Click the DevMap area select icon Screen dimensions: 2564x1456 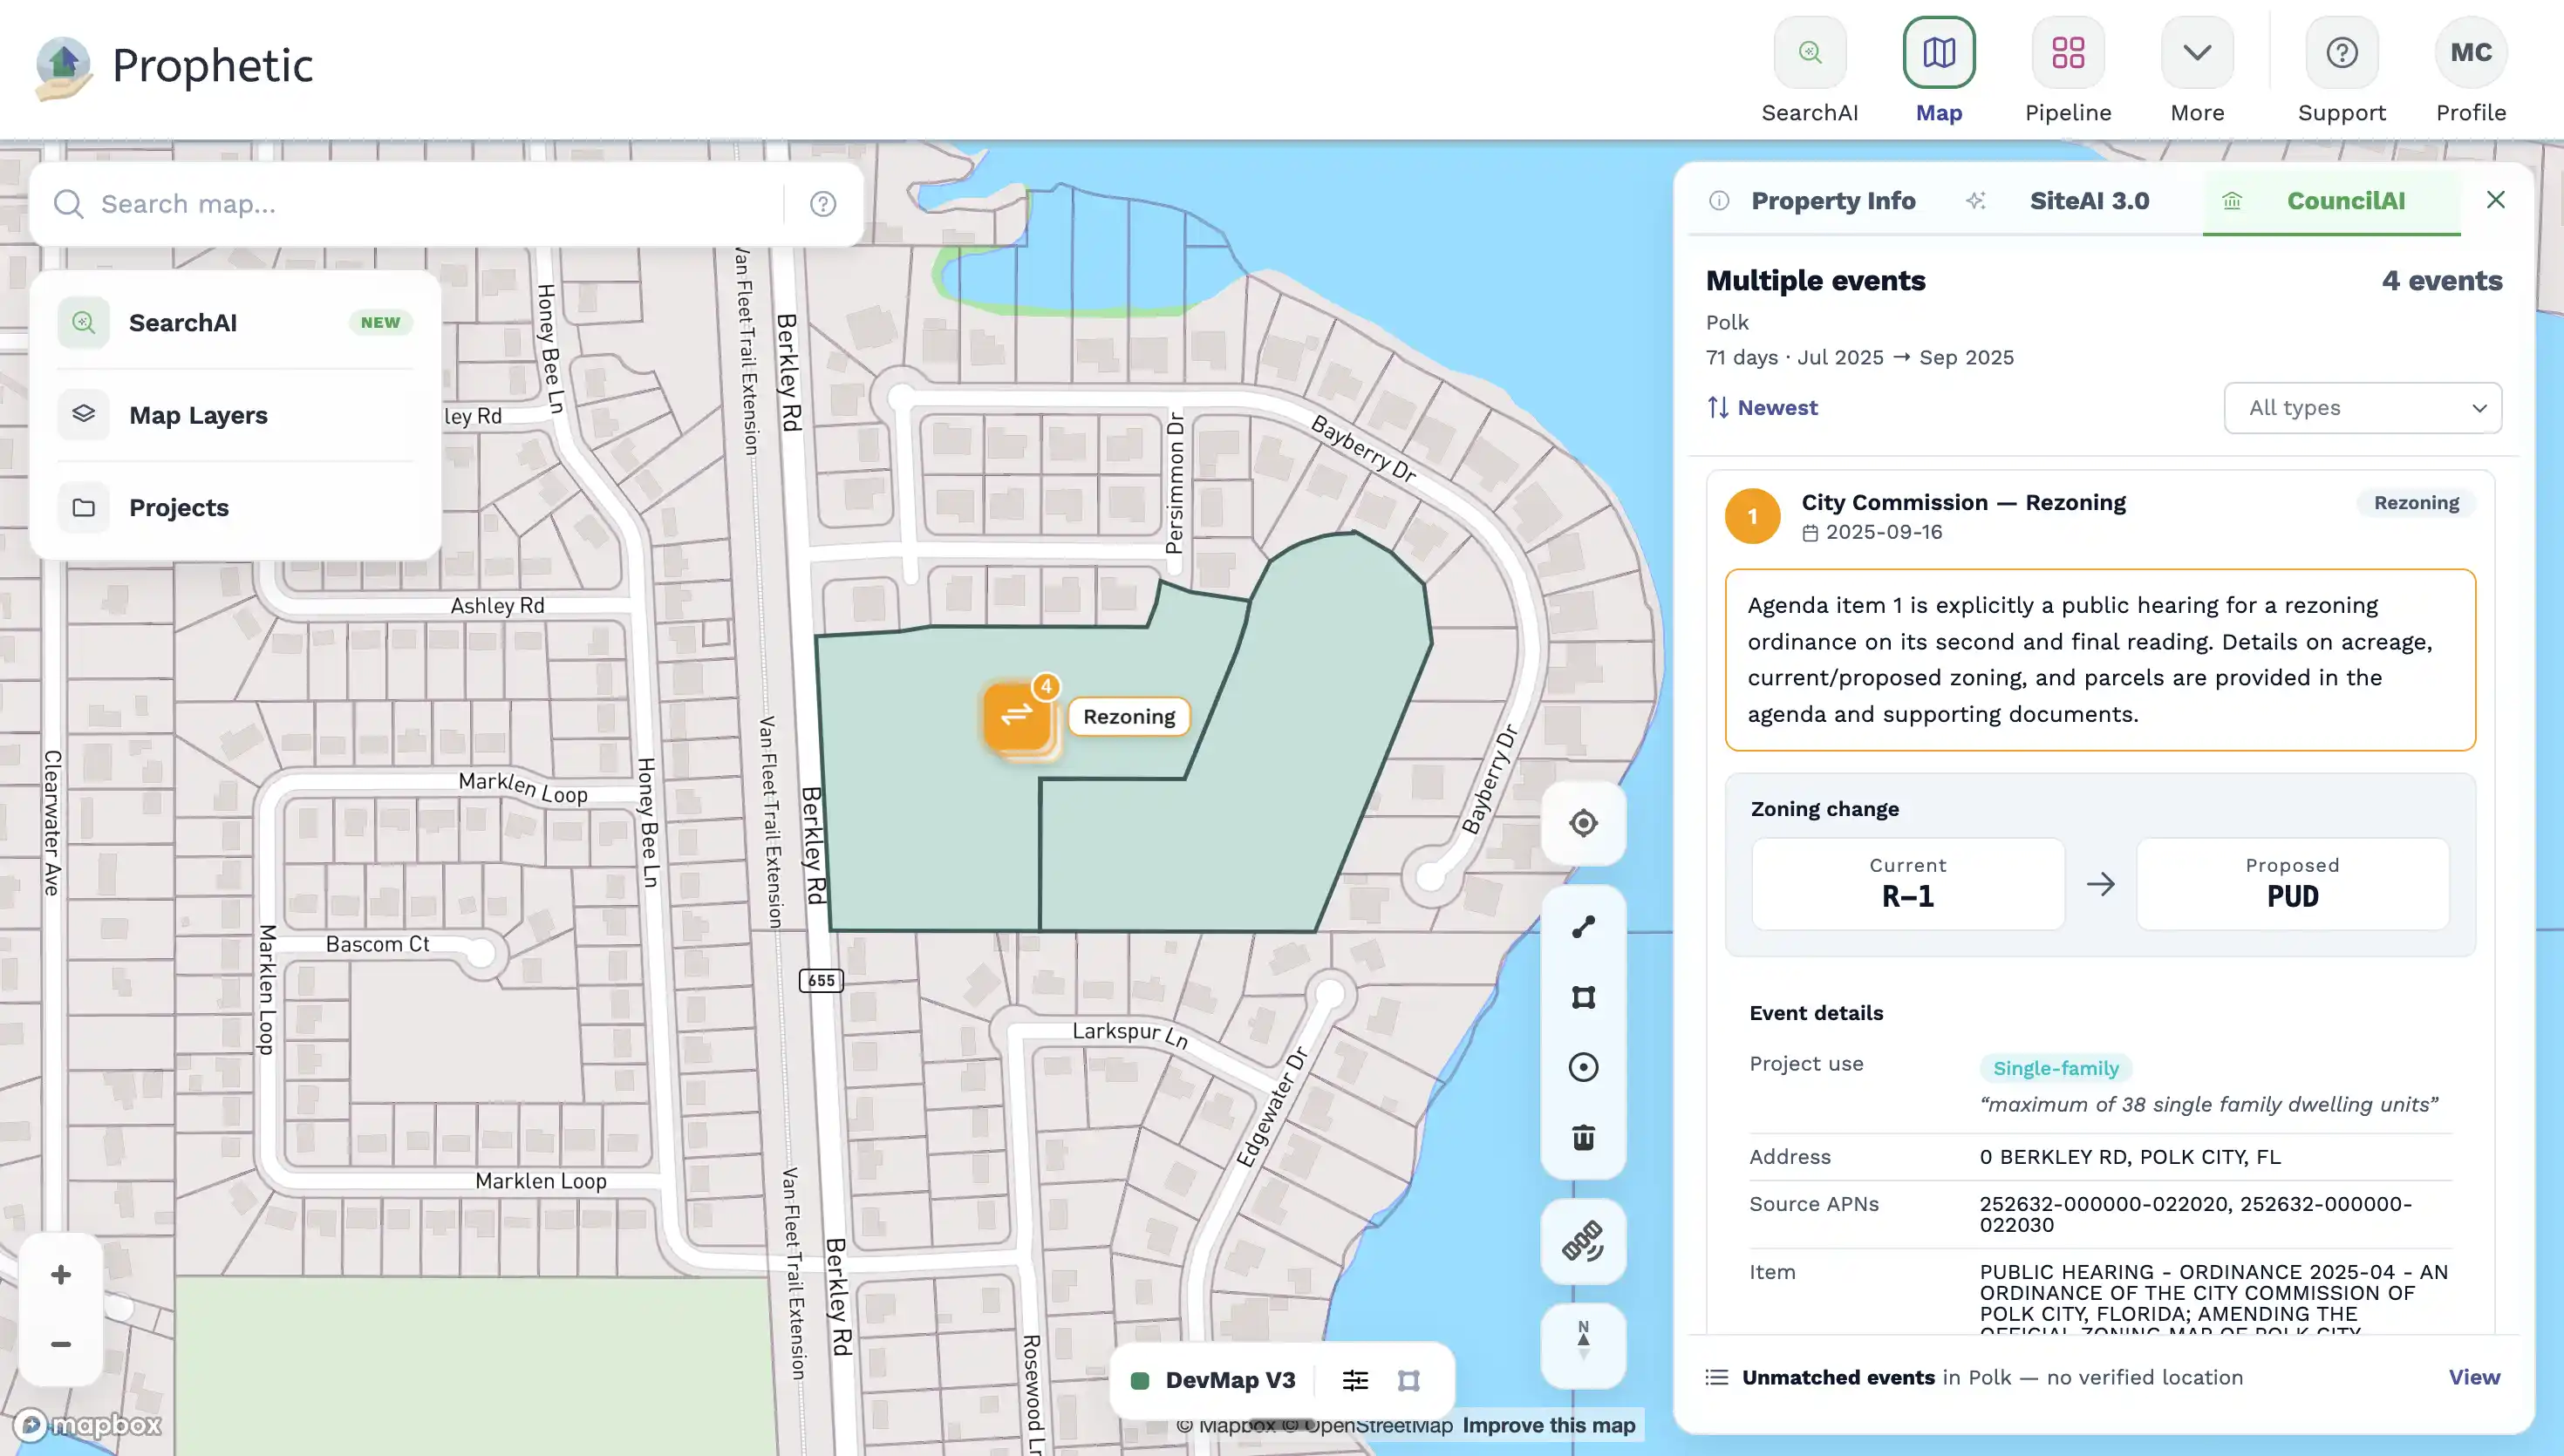coord(1408,1381)
